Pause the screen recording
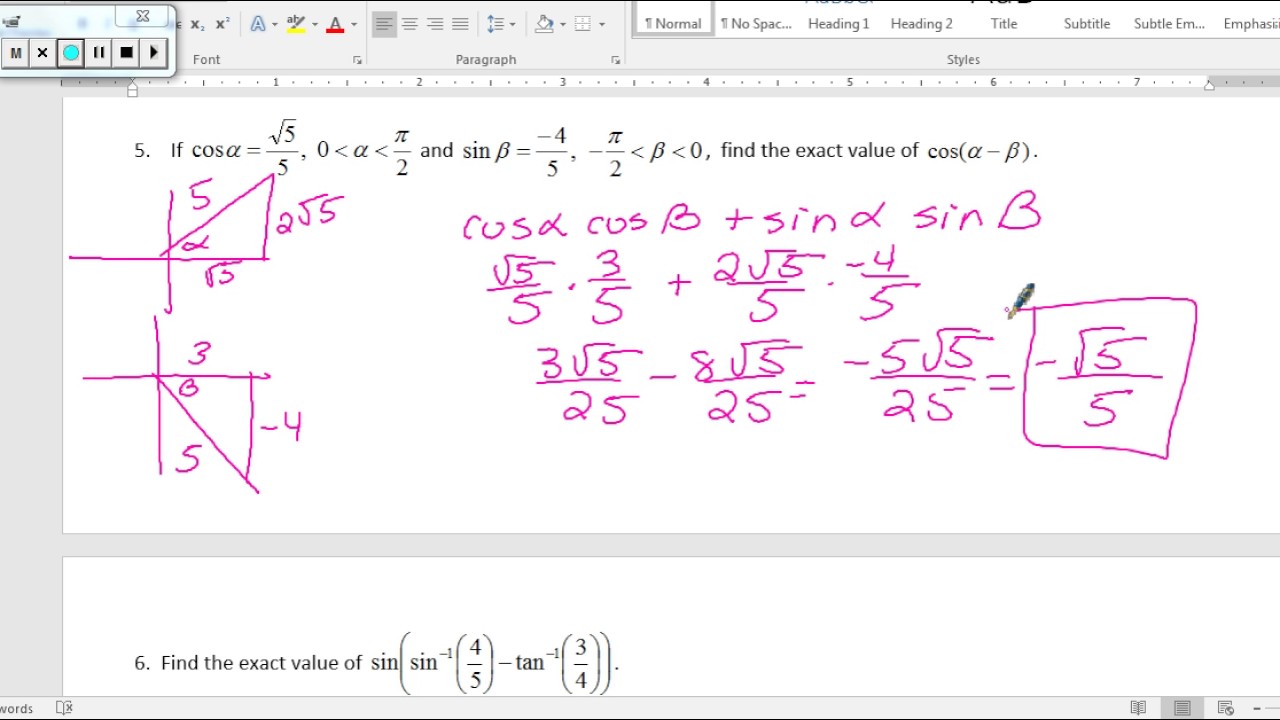Screen dimensions: 1280x720 tap(98, 53)
